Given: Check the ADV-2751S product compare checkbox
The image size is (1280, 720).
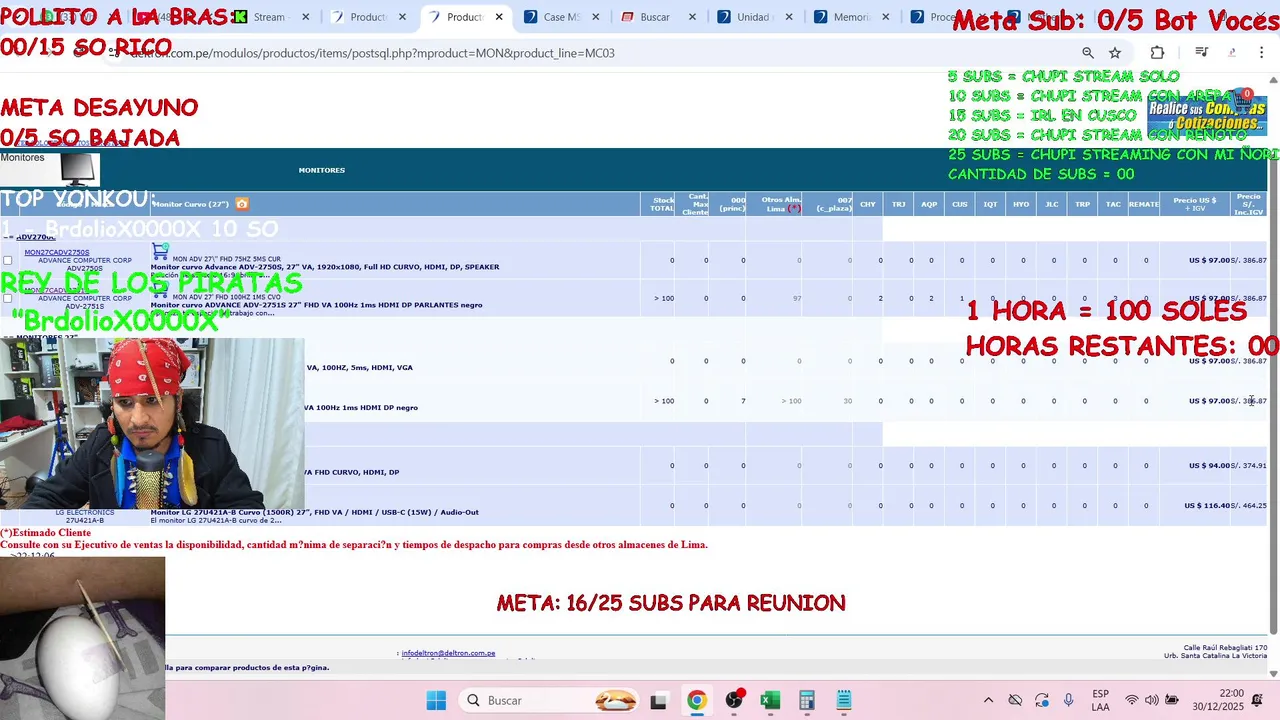Looking at the screenshot, I should tap(8, 298).
